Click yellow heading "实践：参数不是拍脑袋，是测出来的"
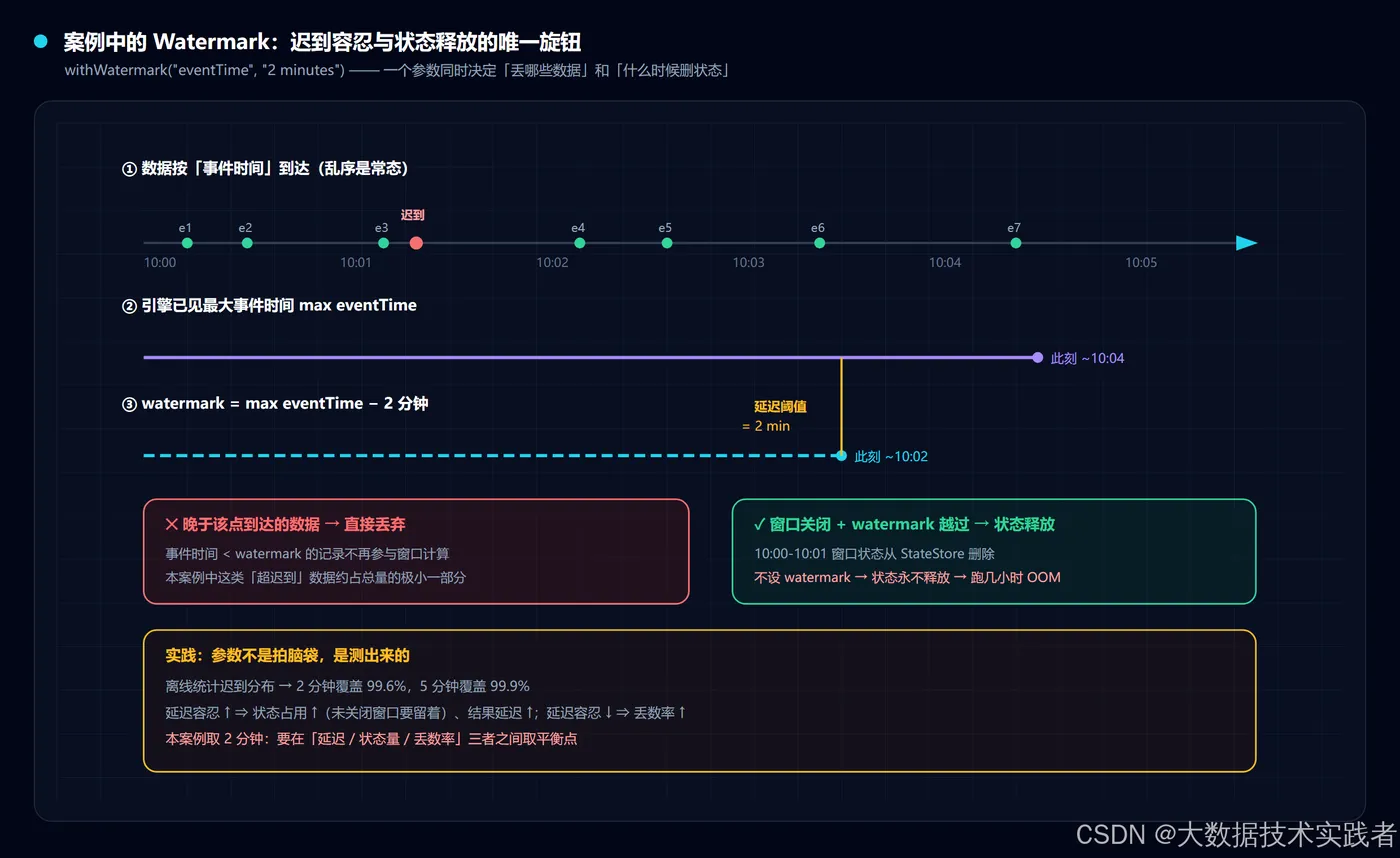 (x=288, y=656)
